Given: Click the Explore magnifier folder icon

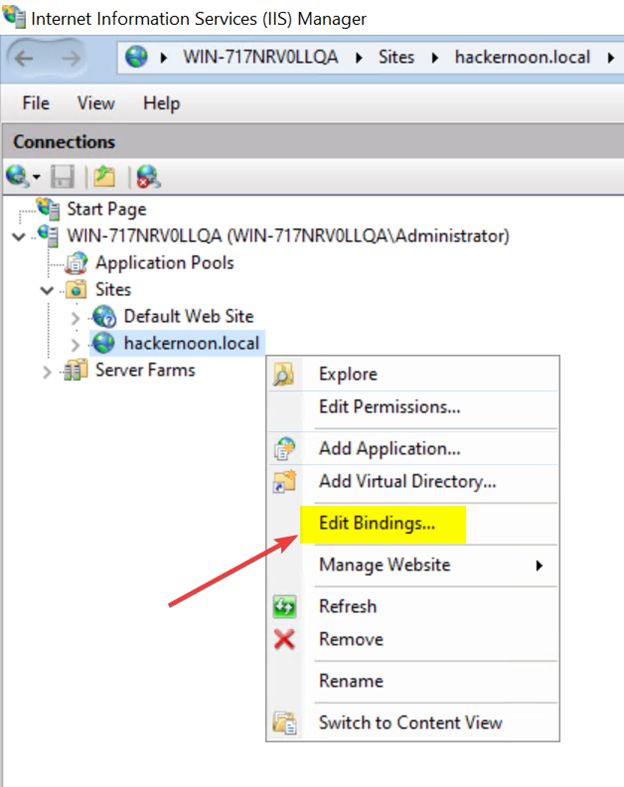Looking at the screenshot, I should (284, 374).
